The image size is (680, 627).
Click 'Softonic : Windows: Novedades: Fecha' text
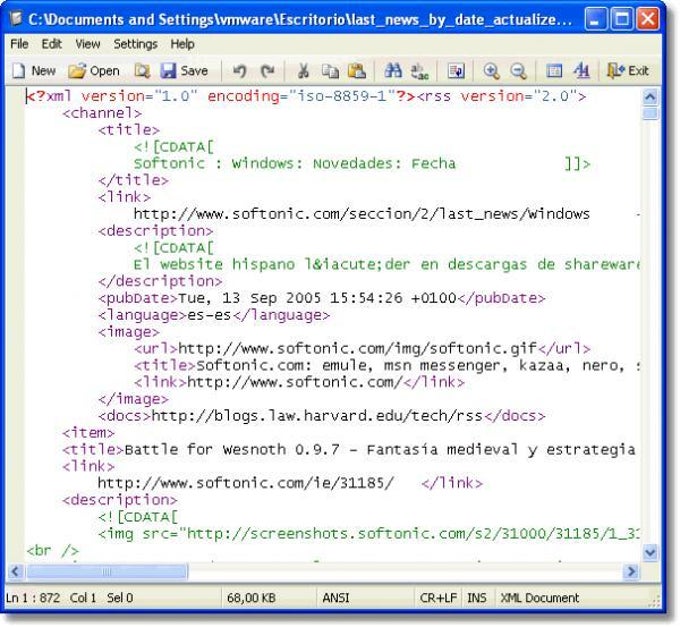[x=294, y=163]
